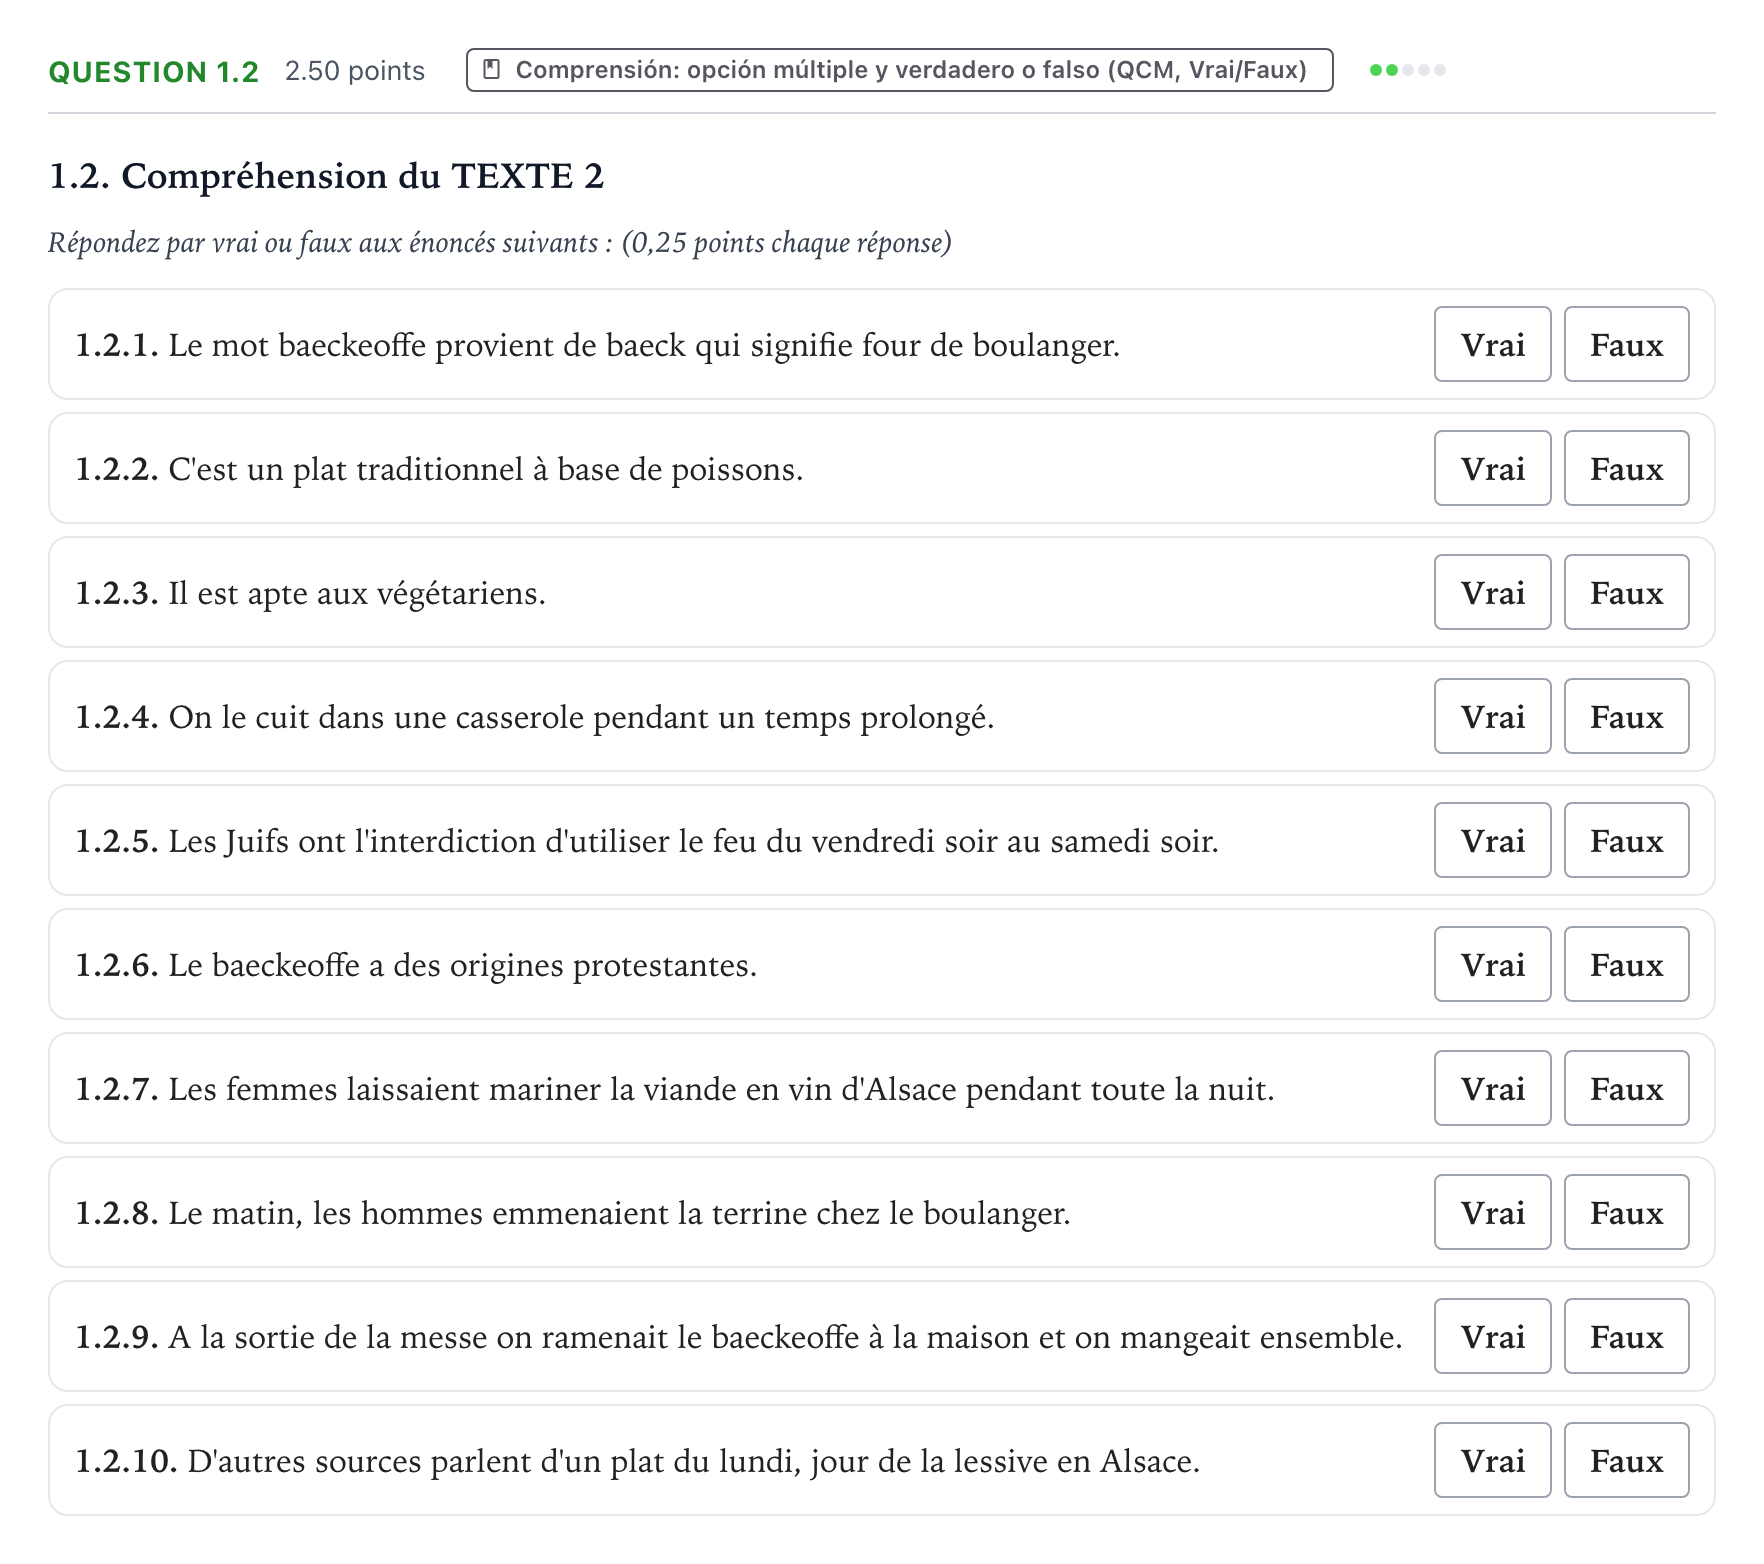
Task: Click the book icon in the Comprensión tag
Action: (491, 70)
